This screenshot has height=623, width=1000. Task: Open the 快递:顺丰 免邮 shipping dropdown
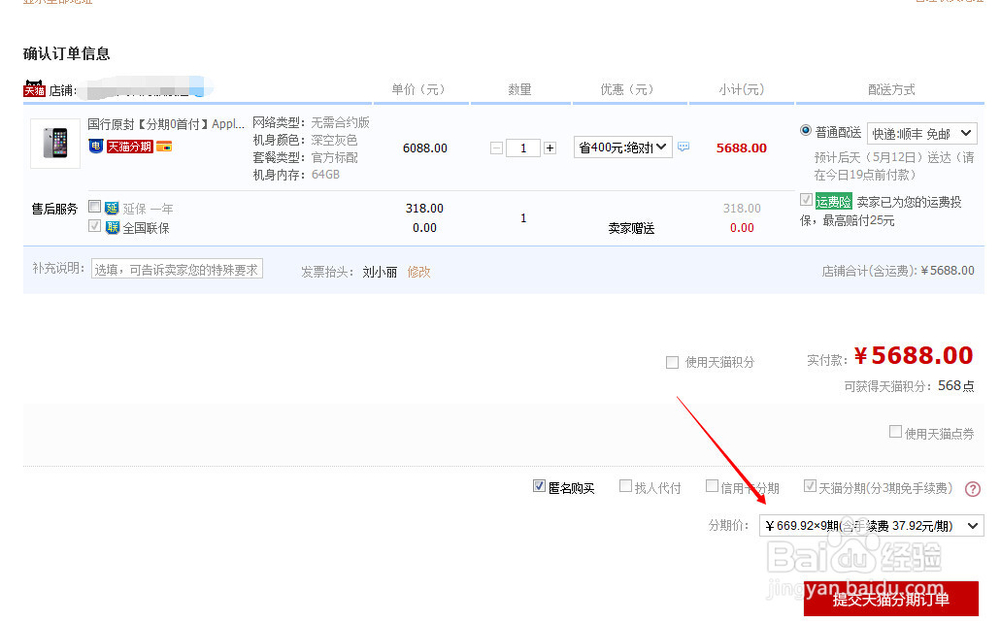922,133
